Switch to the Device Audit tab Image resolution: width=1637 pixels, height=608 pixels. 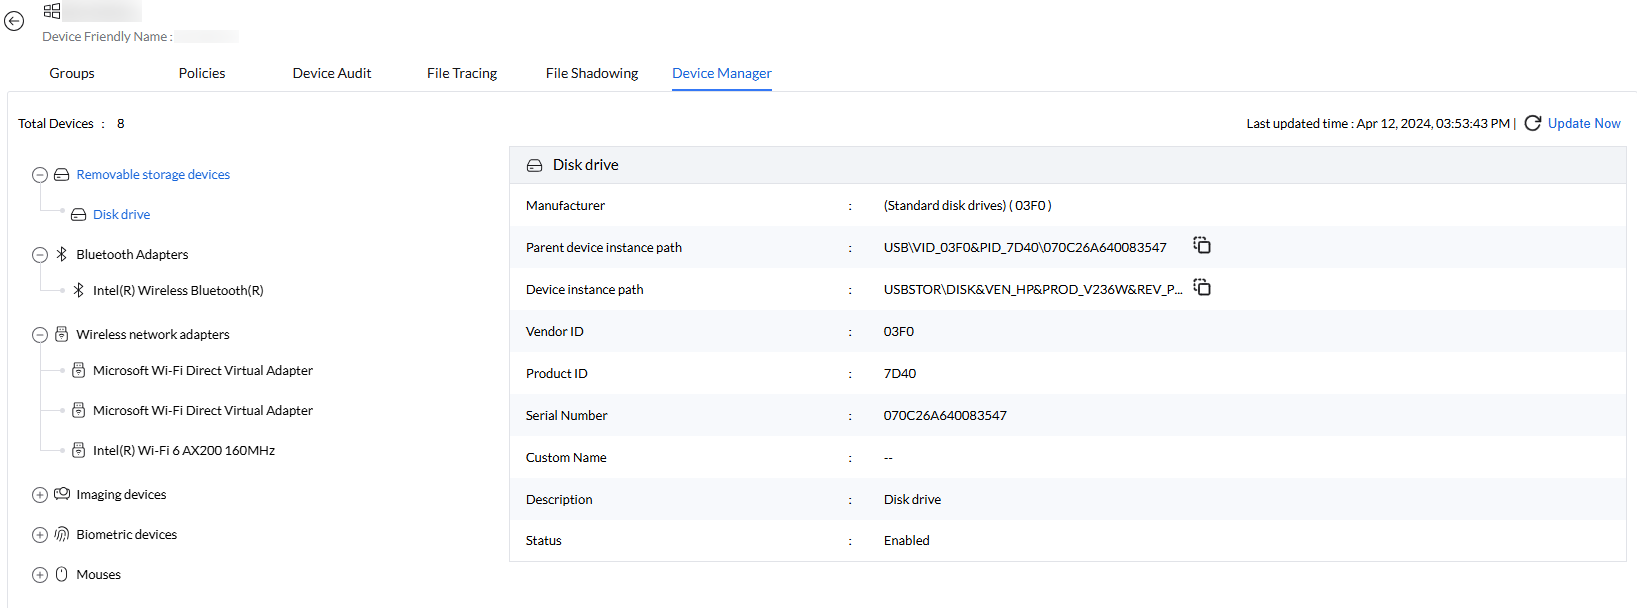(x=331, y=73)
